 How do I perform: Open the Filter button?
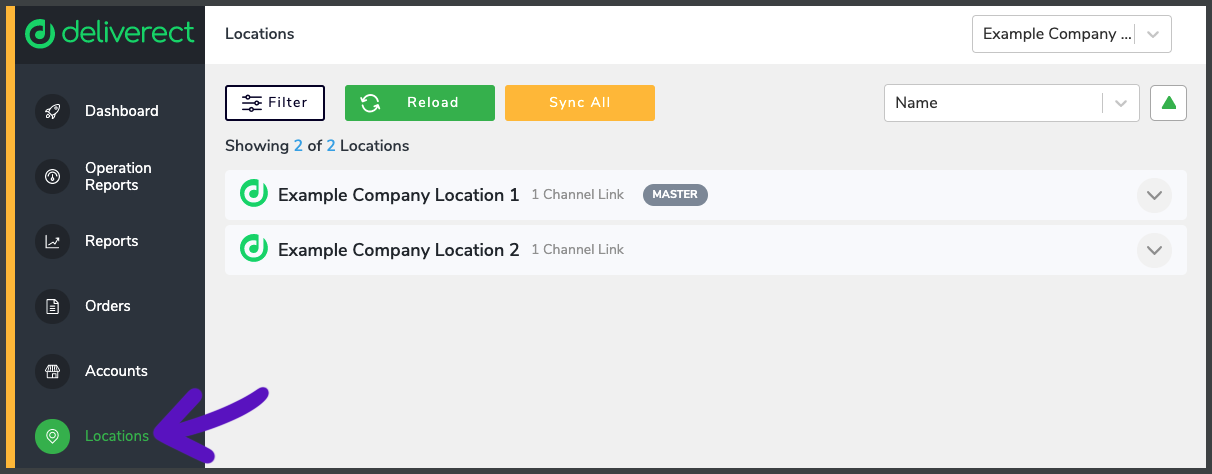tap(275, 103)
